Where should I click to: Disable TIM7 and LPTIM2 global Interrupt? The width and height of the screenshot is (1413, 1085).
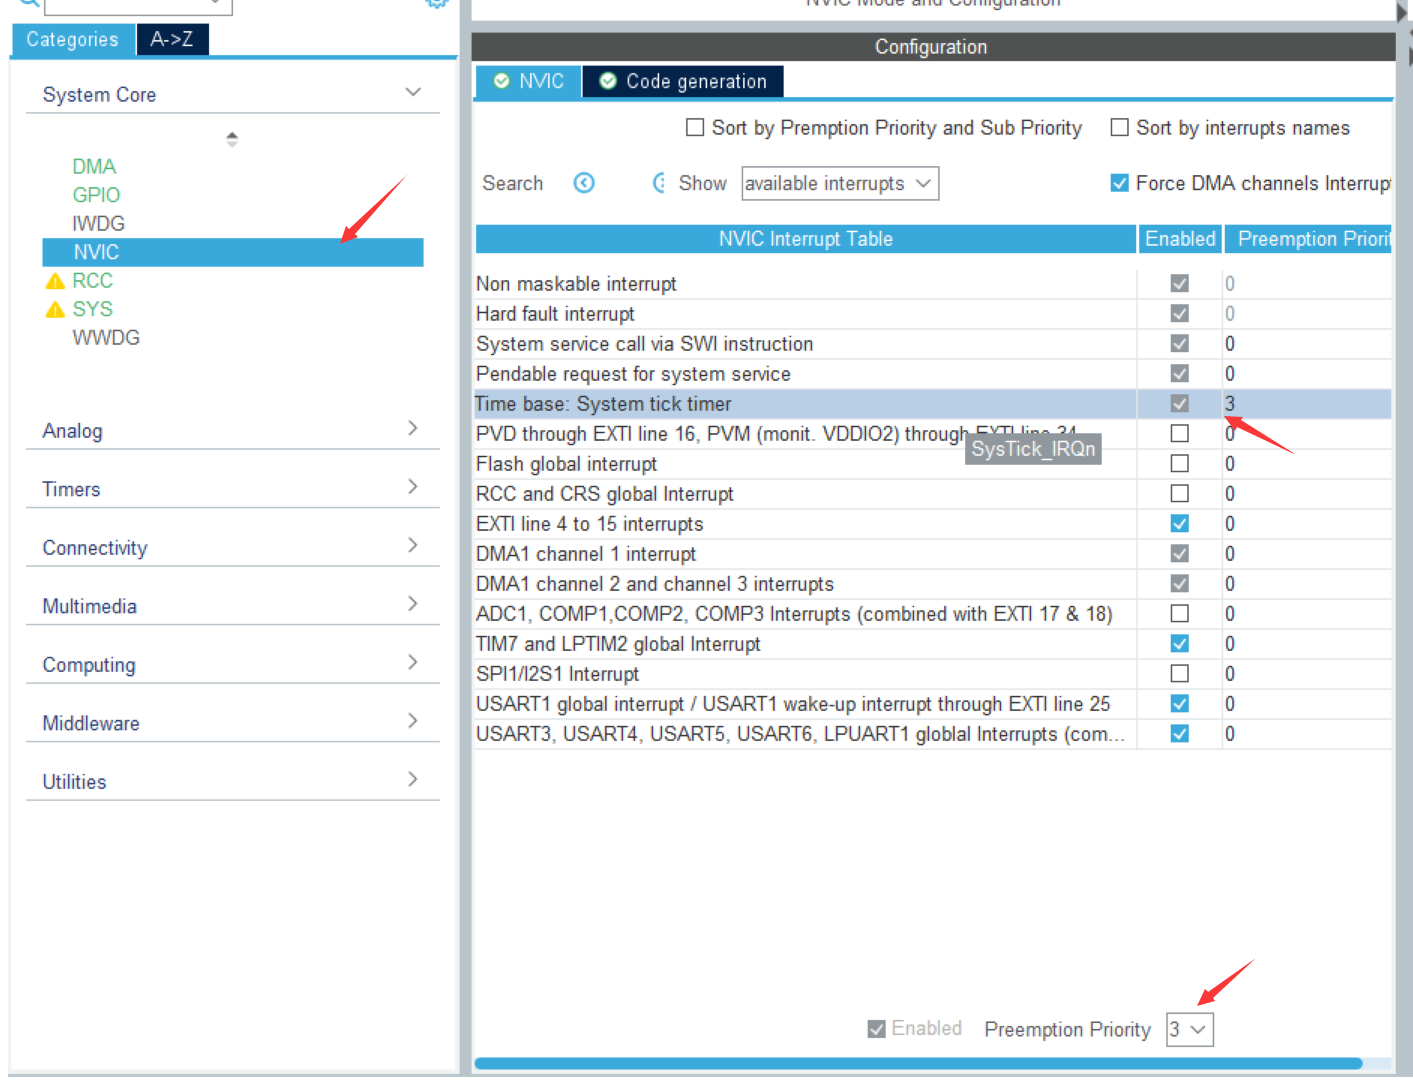tap(1180, 644)
